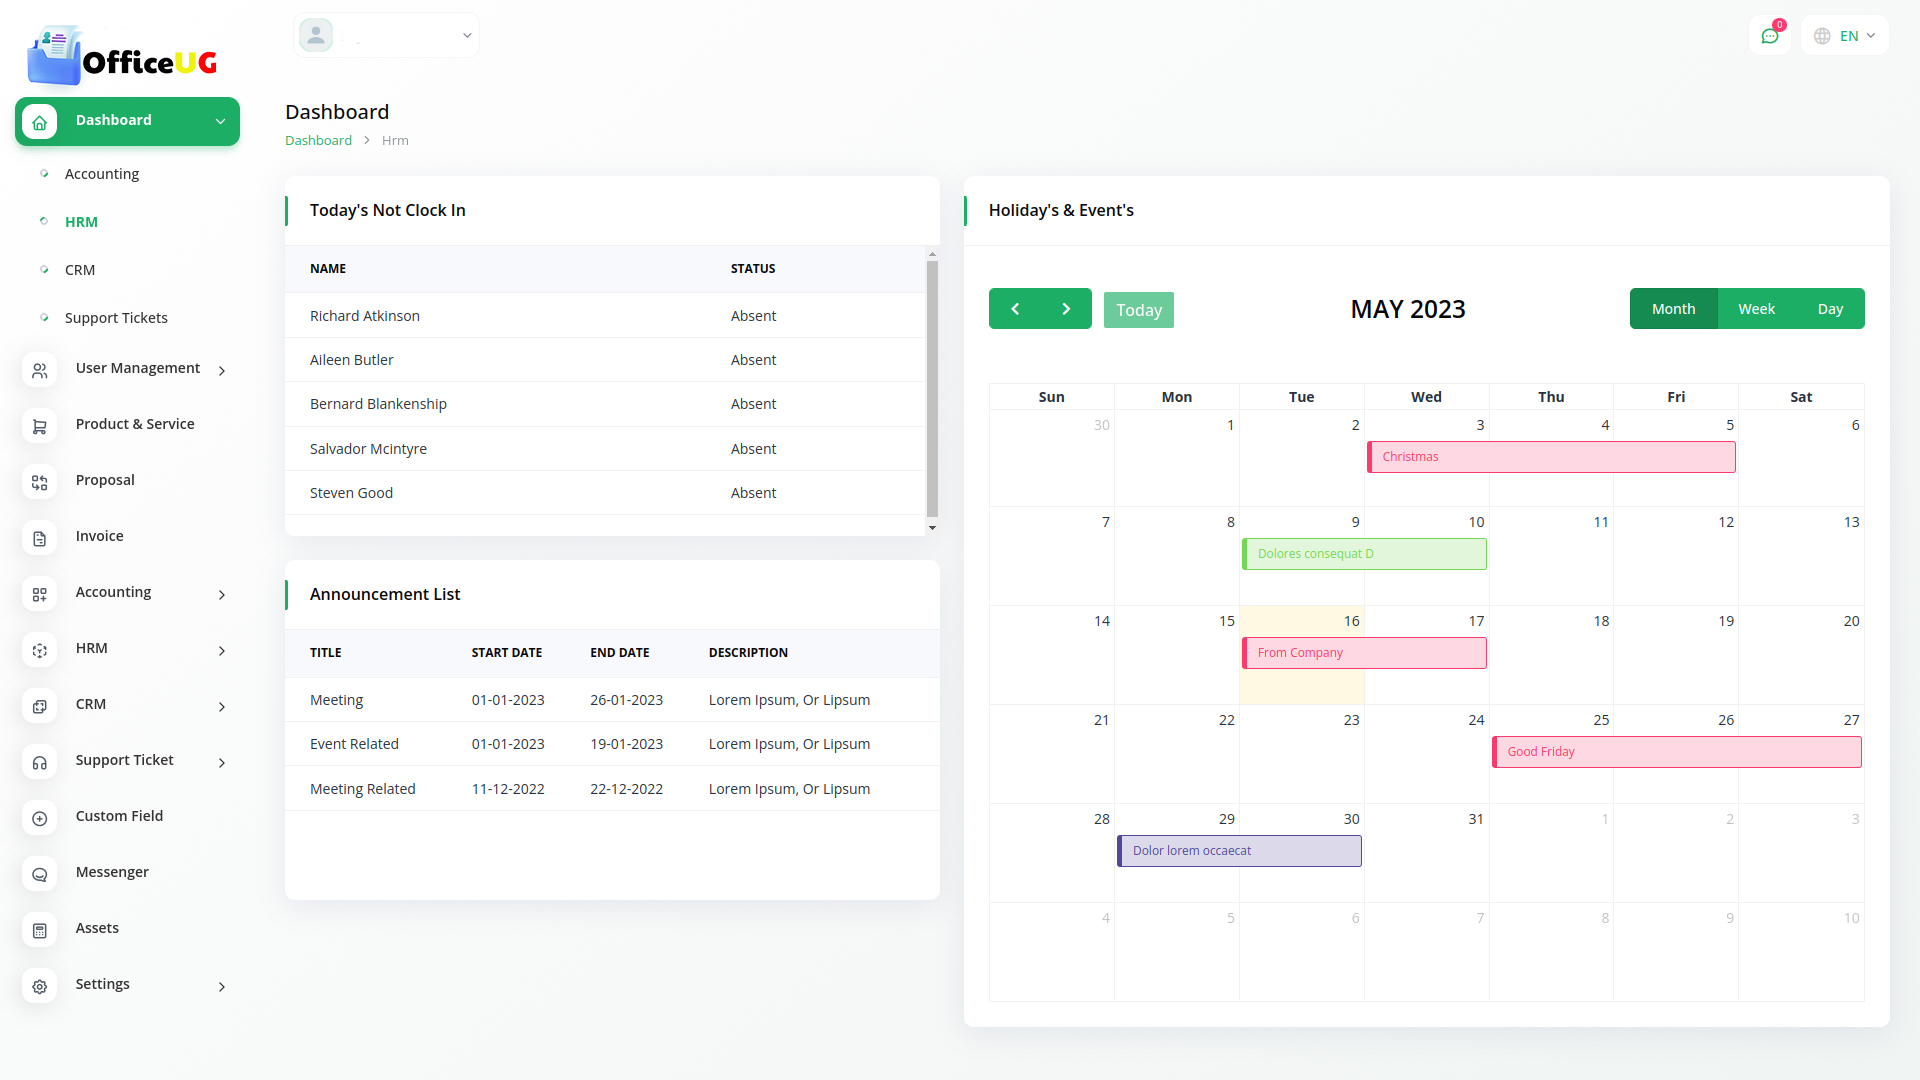Image resolution: width=1920 pixels, height=1080 pixels.
Task: Click Salvador Mcintyre in the list
Action: click(368, 449)
